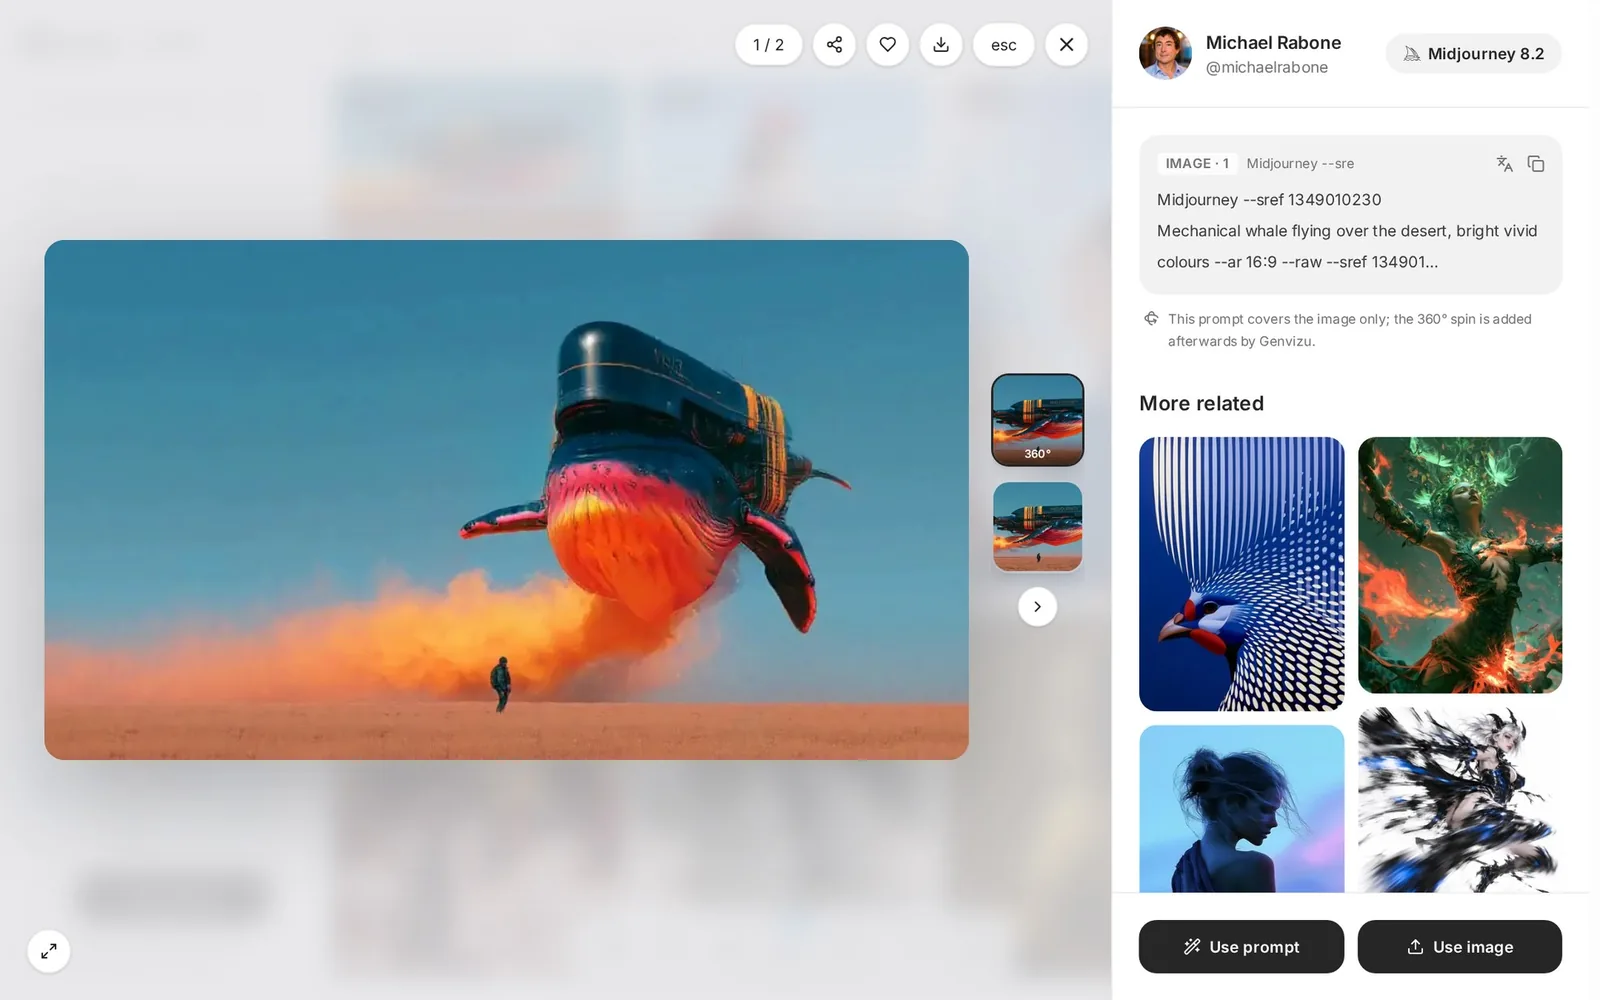
Task: Click the share icon in top toolbar
Action: click(834, 45)
